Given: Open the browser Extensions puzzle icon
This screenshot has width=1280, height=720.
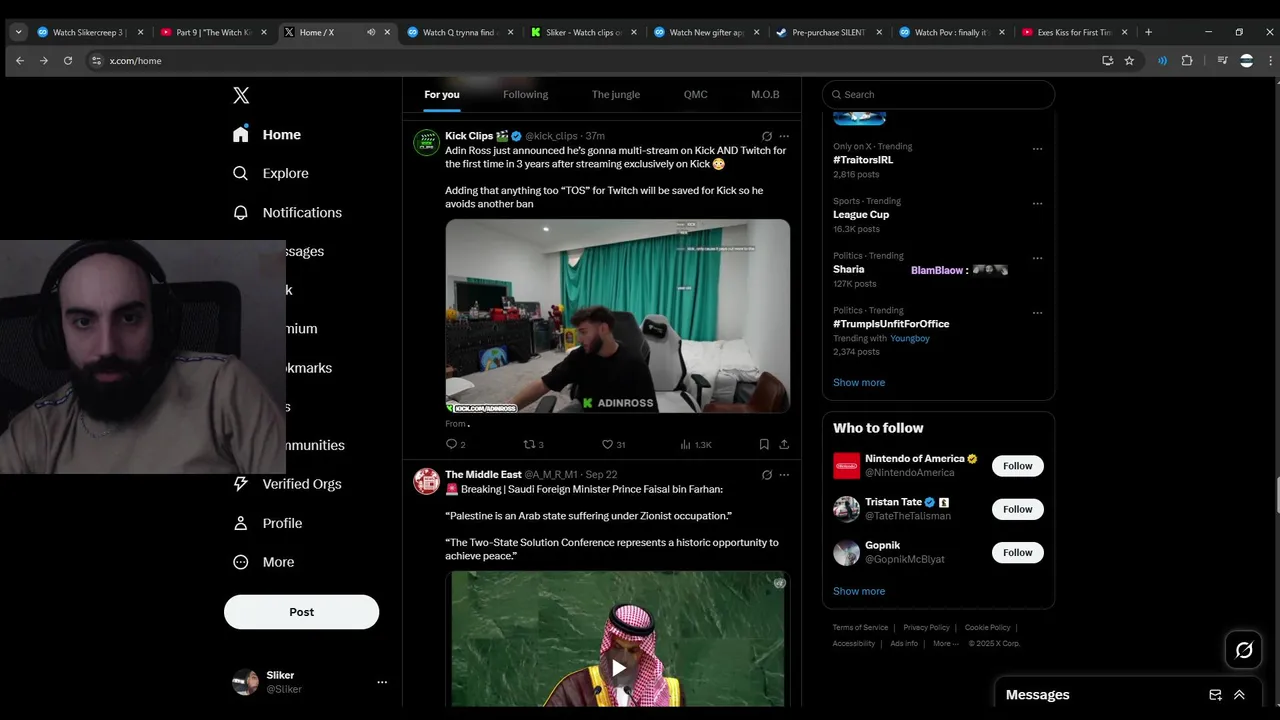Looking at the screenshot, I should (1187, 61).
